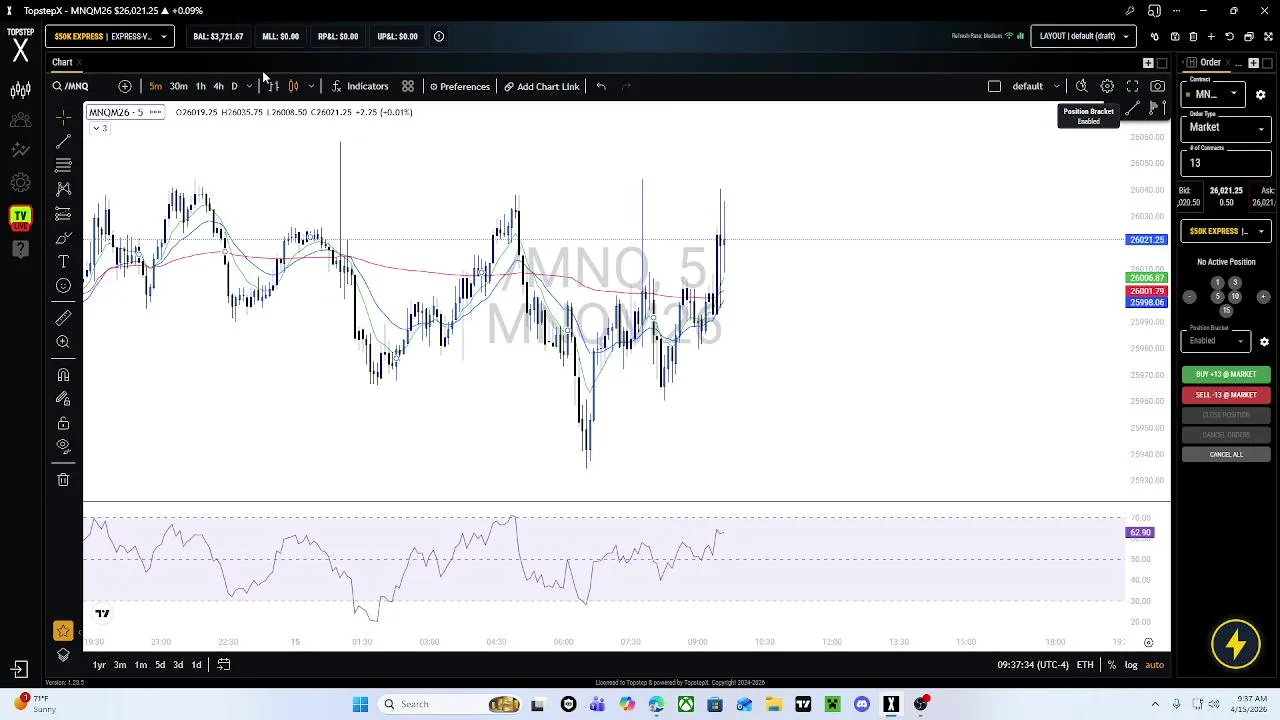Toggle lock all drawing tools
Viewport: 1280px width, 720px height.
pyautogui.click(x=63, y=423)
